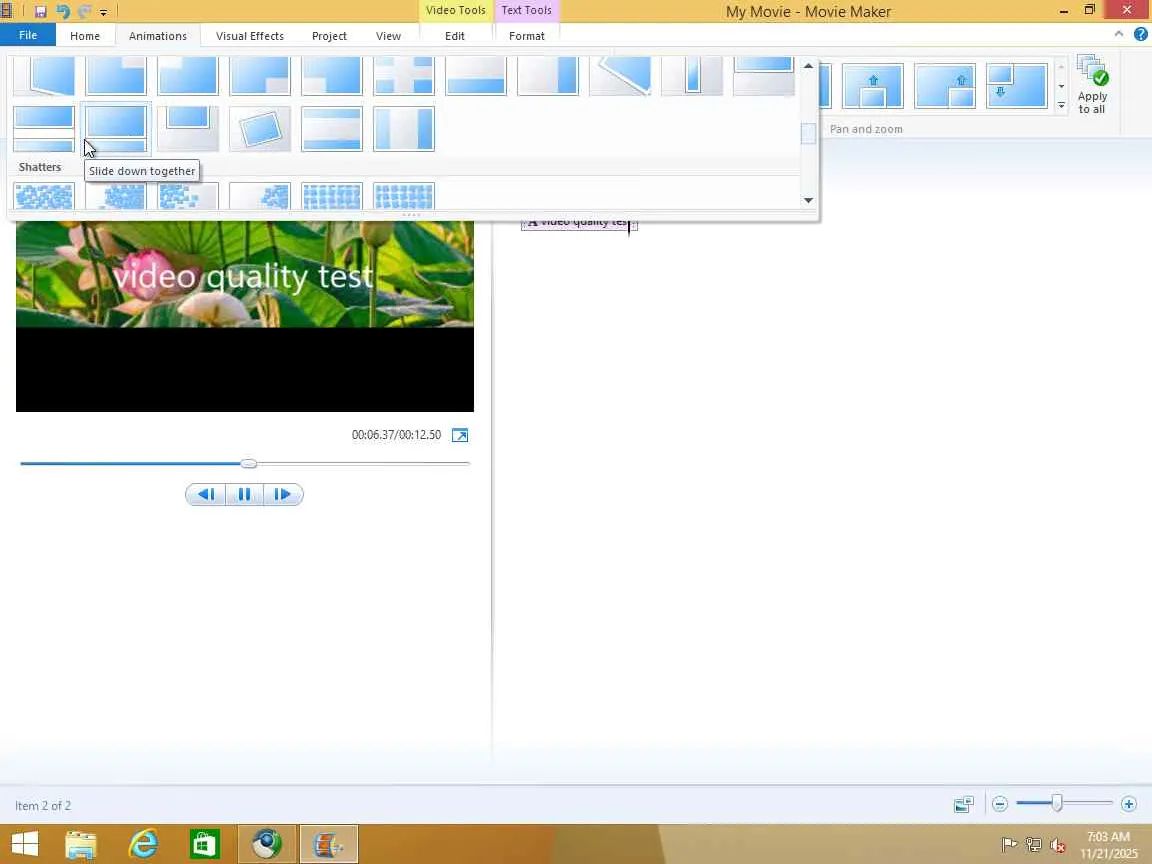Screen dimensions: 1152x864
Task: Step to previous frame
Action: (206, 494)
